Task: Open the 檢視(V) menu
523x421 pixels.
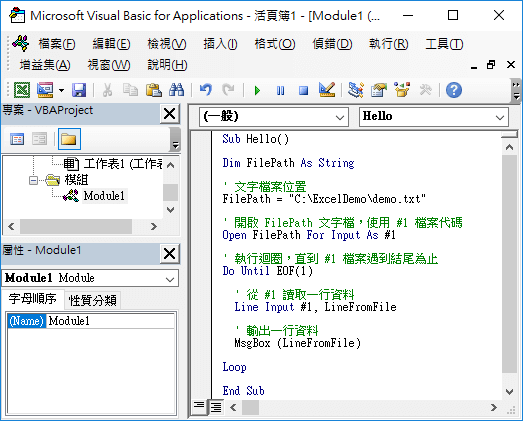Action: [167, 44]
